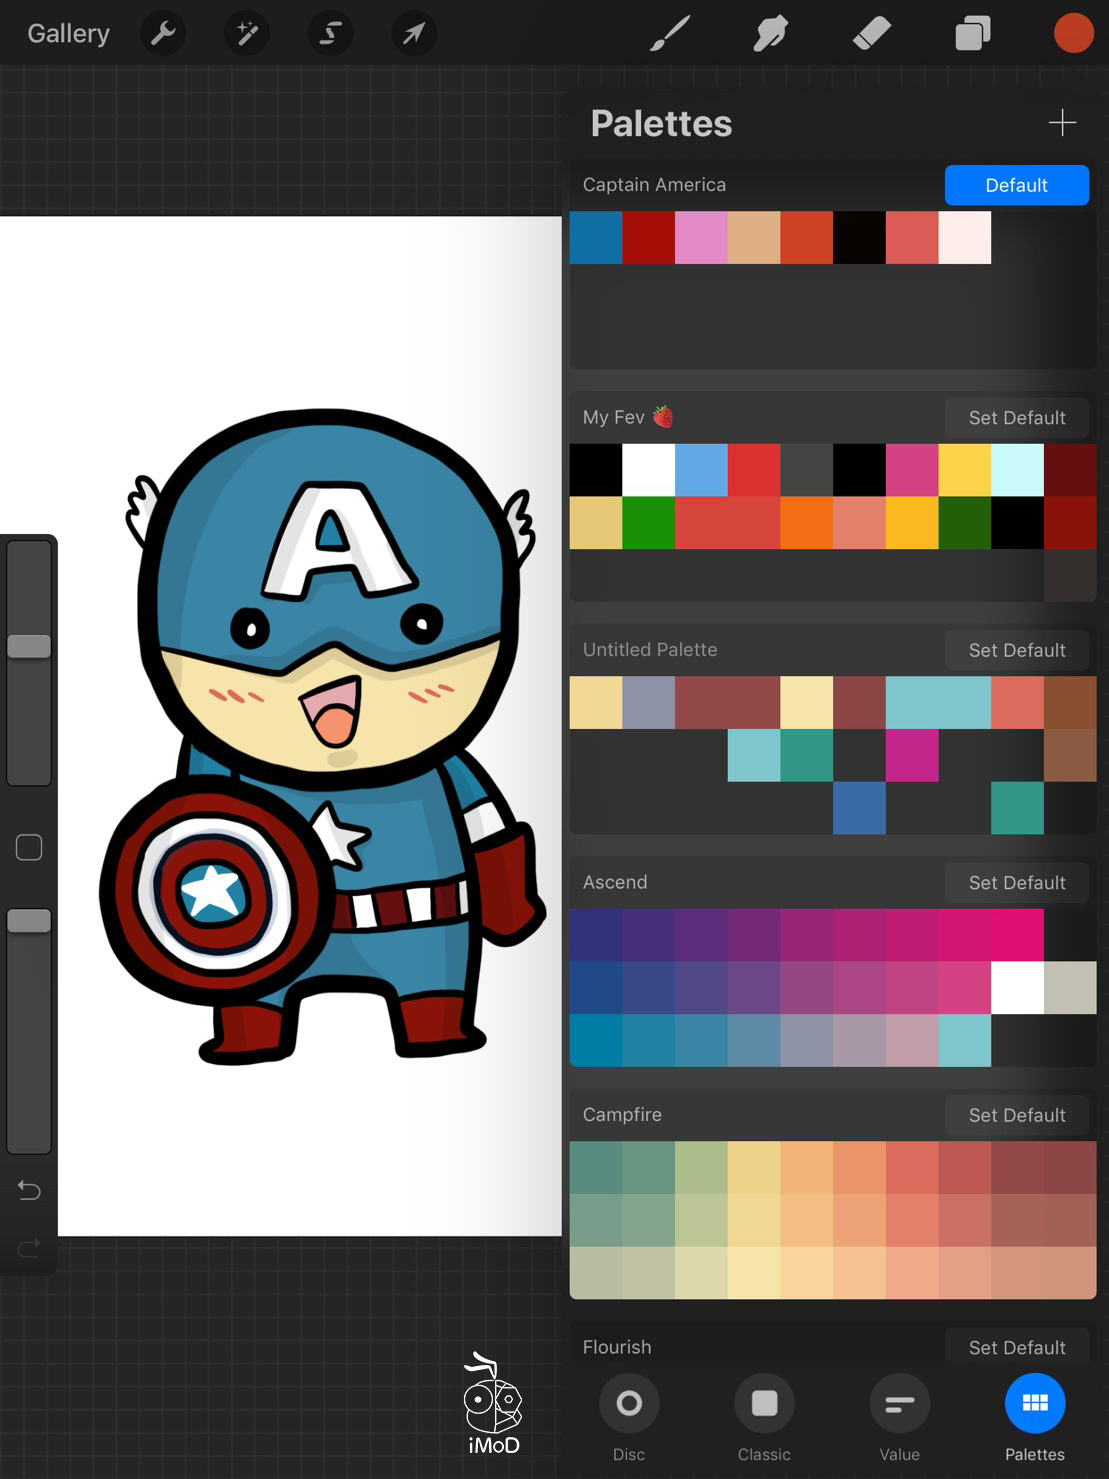
Task: Add a new palette with plus
Action: [x=1062, y=123]
